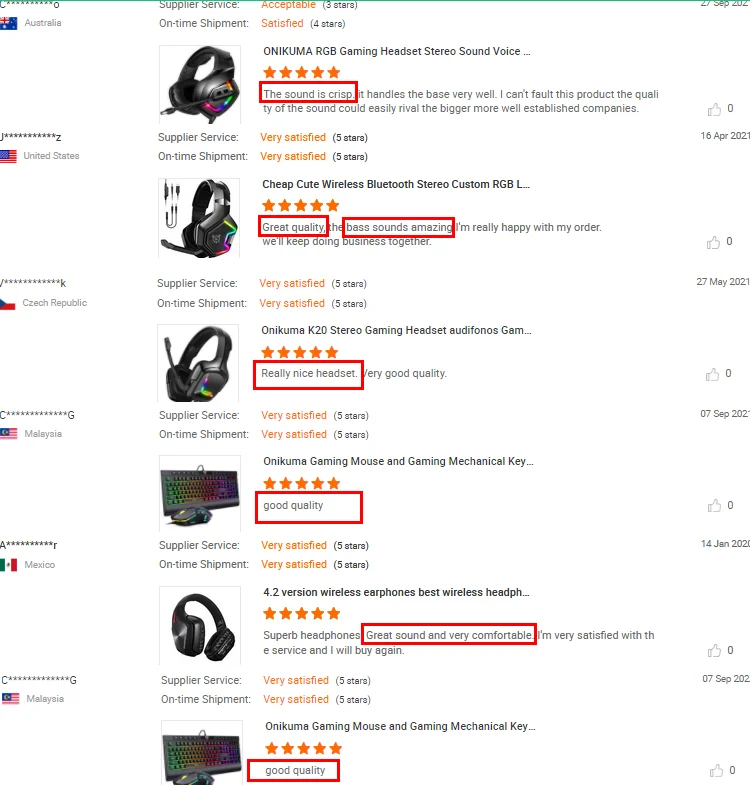This screenshot has width=750, height=785.
Task: Click thumbs-up on last Malaysia keyboard review
Action: click(716, 770)
